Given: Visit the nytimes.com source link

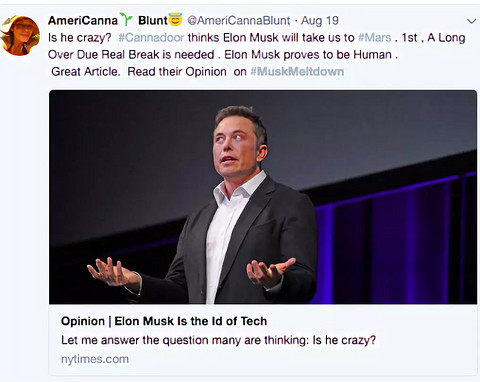Looking at the screenshot, I should pyautogui.click(x=95, y=359).
